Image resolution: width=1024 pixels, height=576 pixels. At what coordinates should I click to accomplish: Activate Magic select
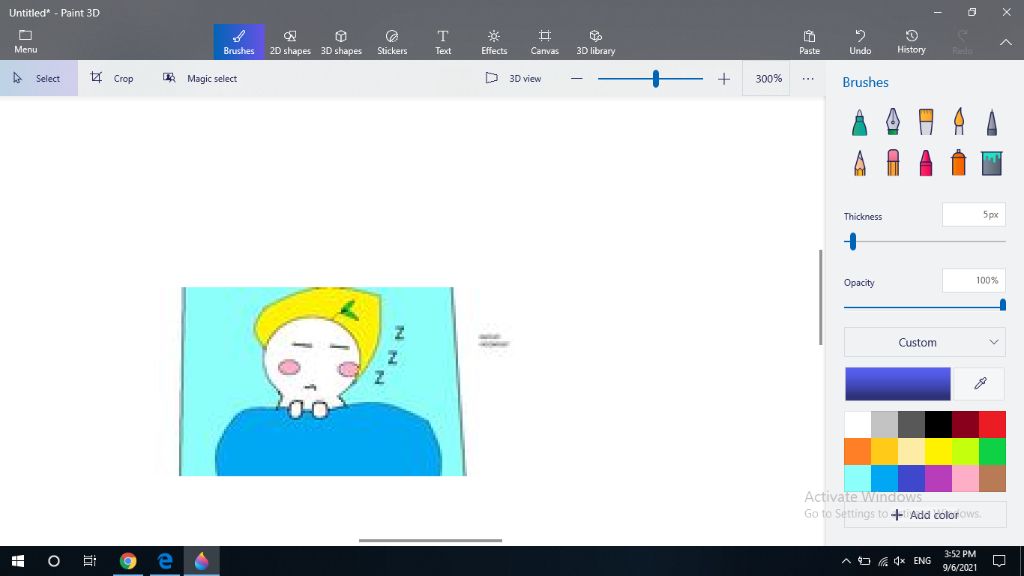200,78
